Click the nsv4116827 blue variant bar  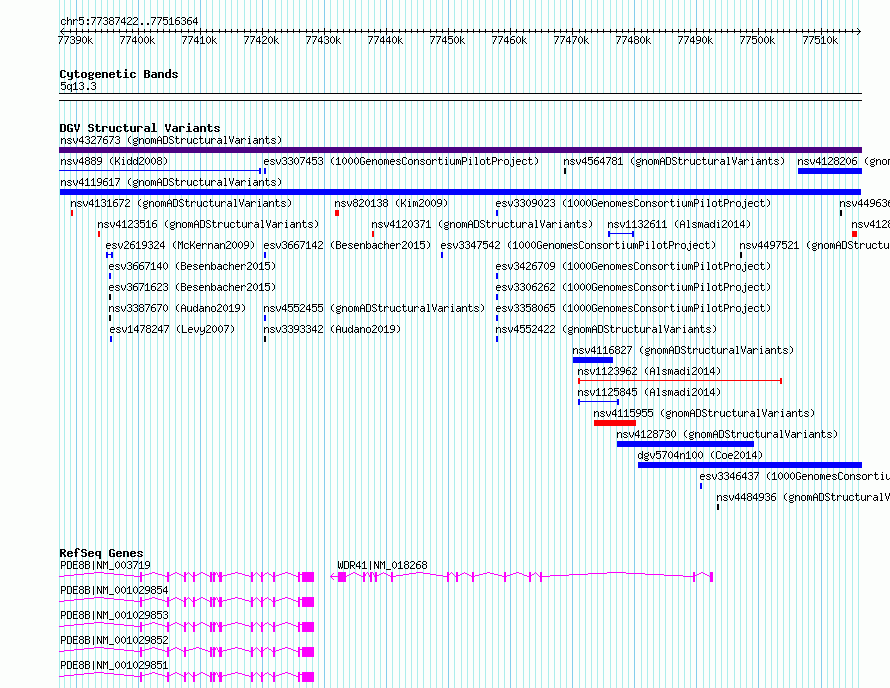(x=593, y=360)
